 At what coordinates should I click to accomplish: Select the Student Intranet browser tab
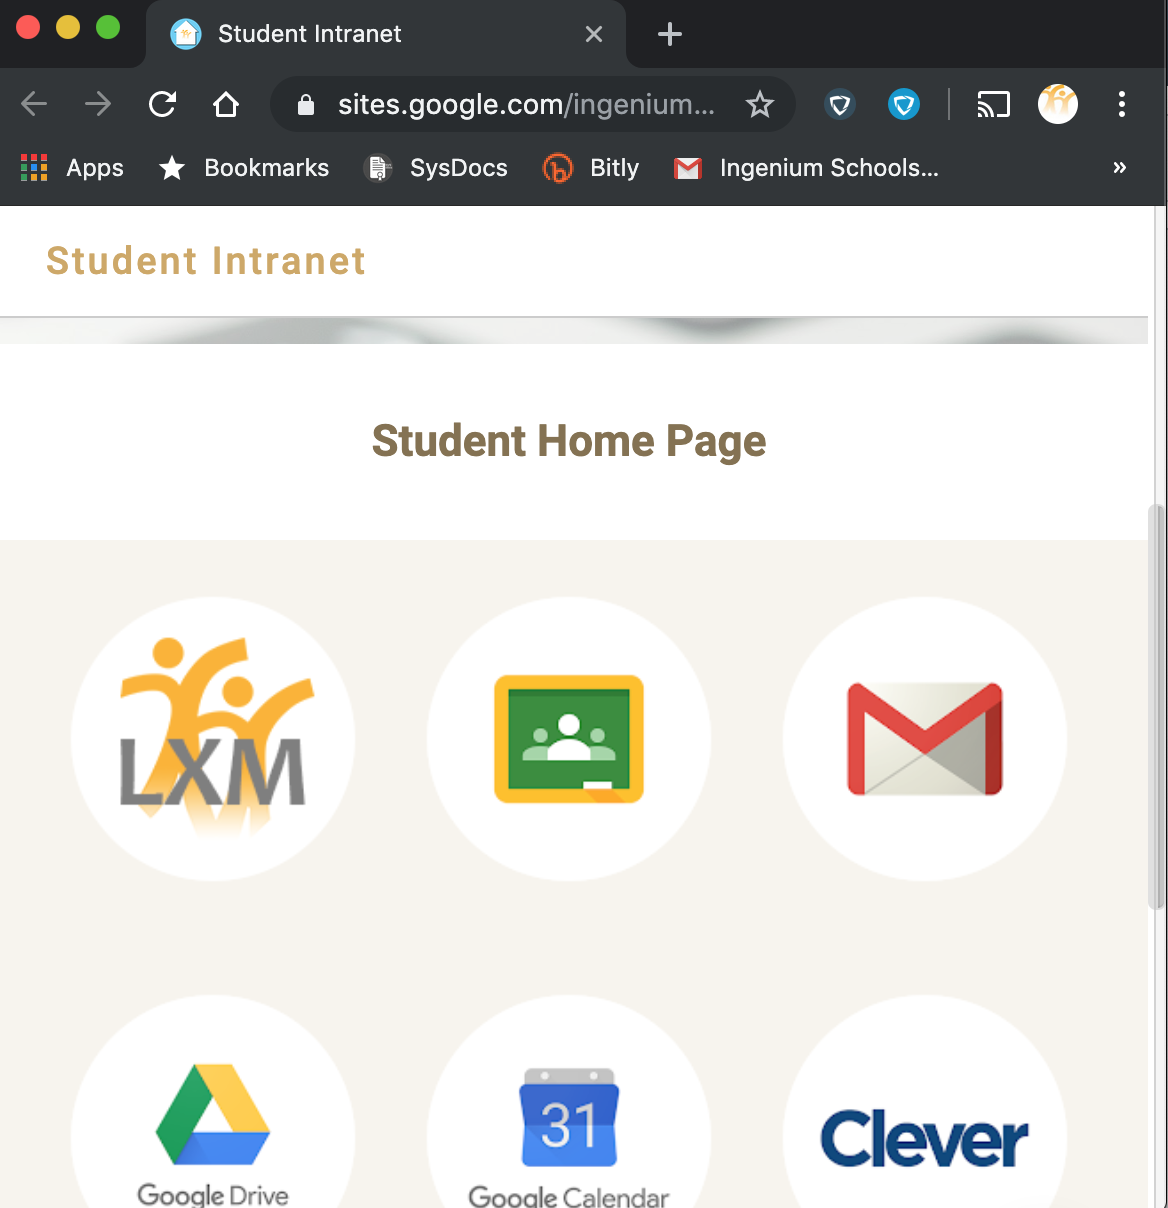point(386,34)
